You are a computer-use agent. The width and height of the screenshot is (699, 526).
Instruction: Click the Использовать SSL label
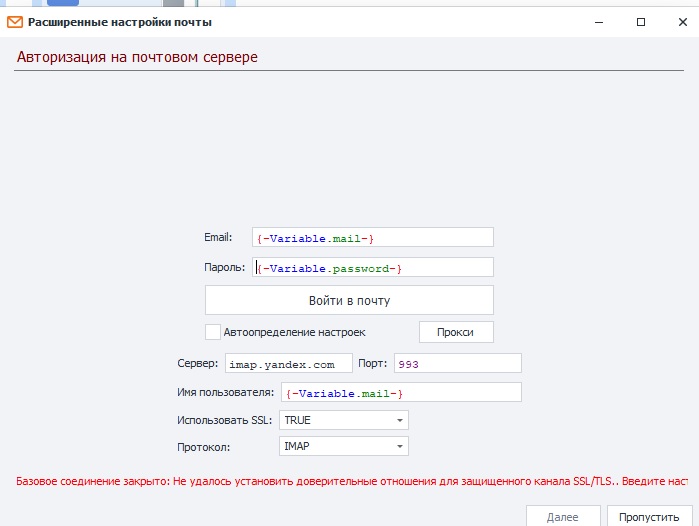click(224, 420)
